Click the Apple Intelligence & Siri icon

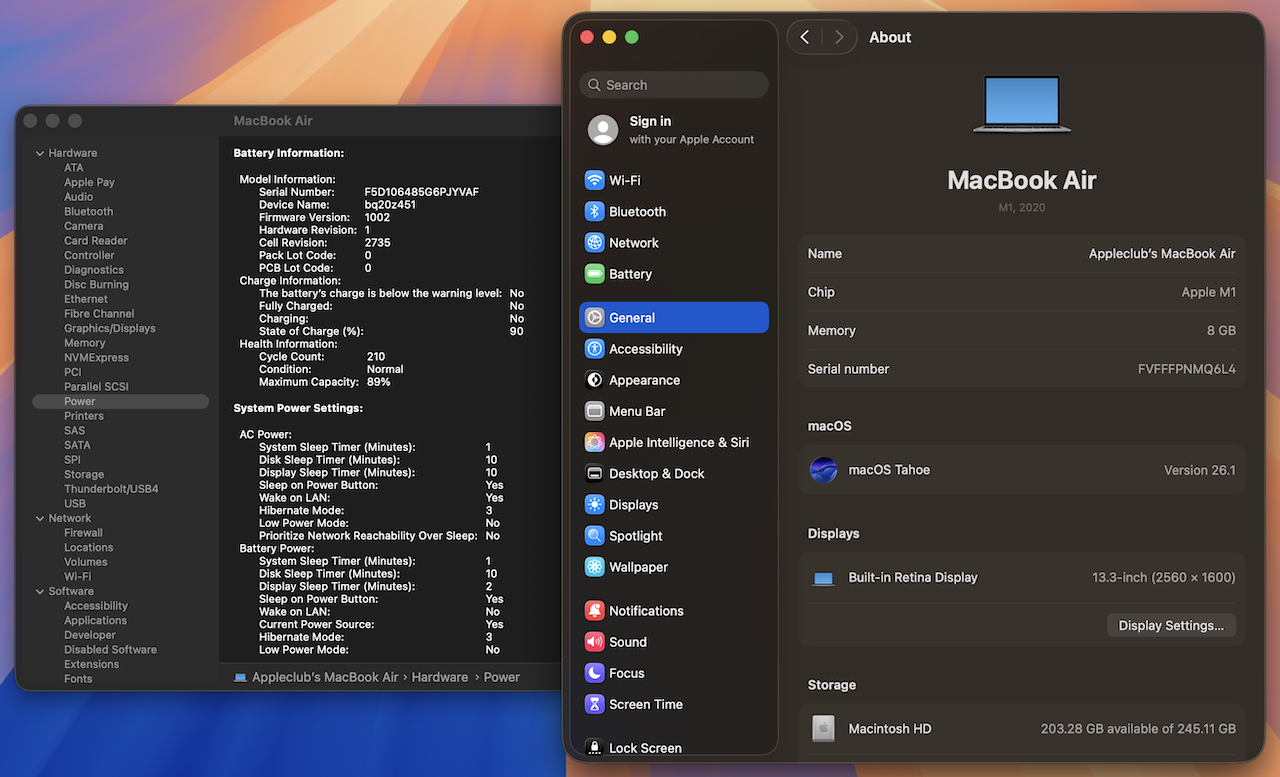tap(595, 442)
